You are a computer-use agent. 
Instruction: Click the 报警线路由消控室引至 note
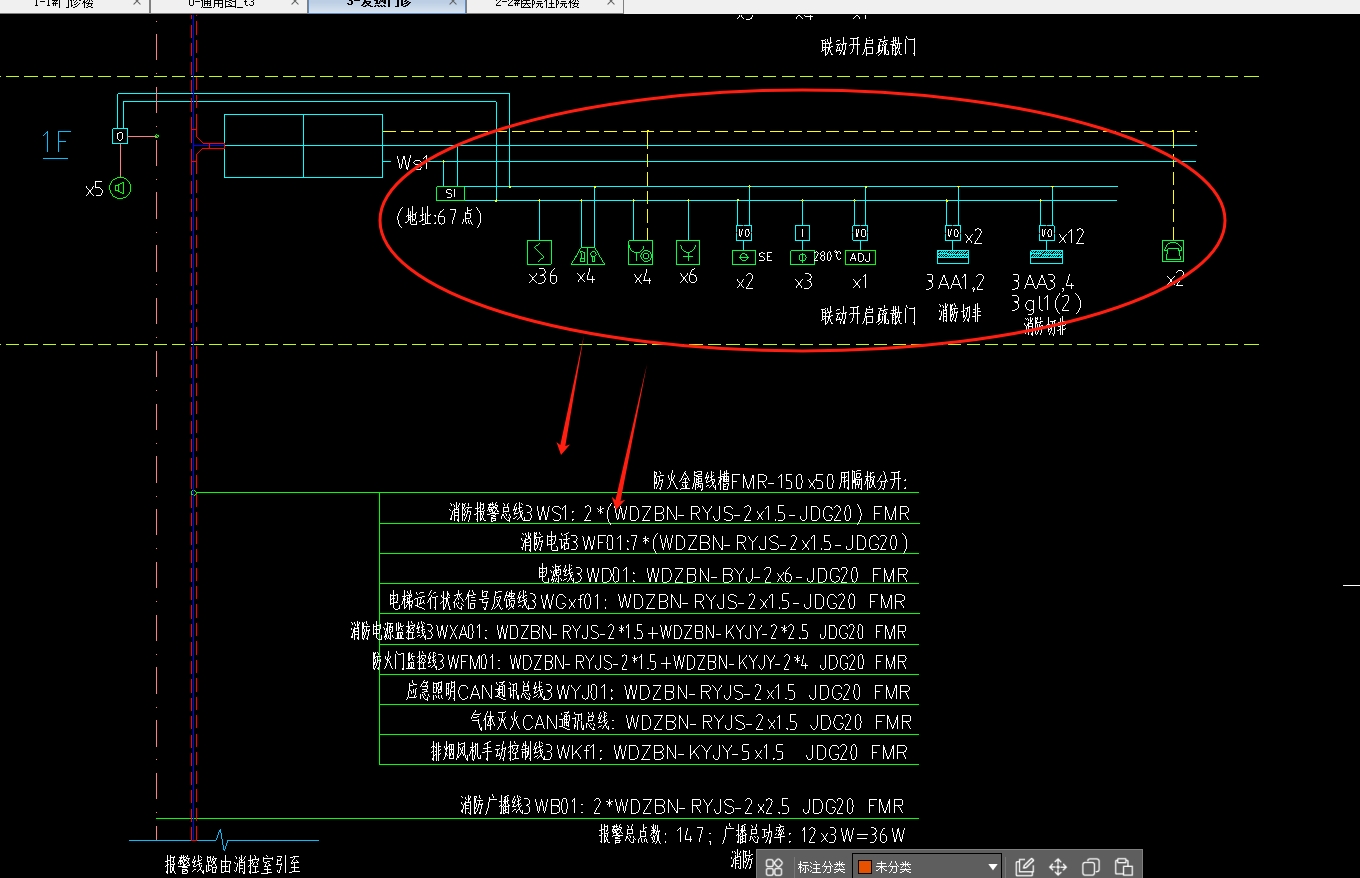point(233,865)
